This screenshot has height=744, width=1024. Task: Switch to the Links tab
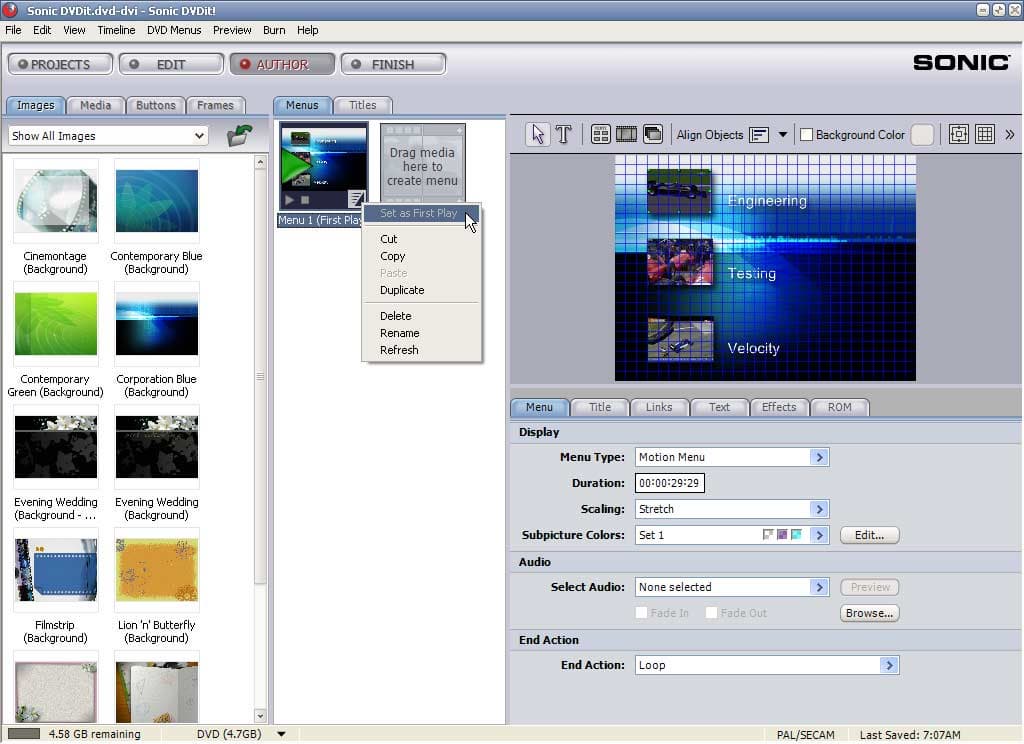(x=659, y=407)
